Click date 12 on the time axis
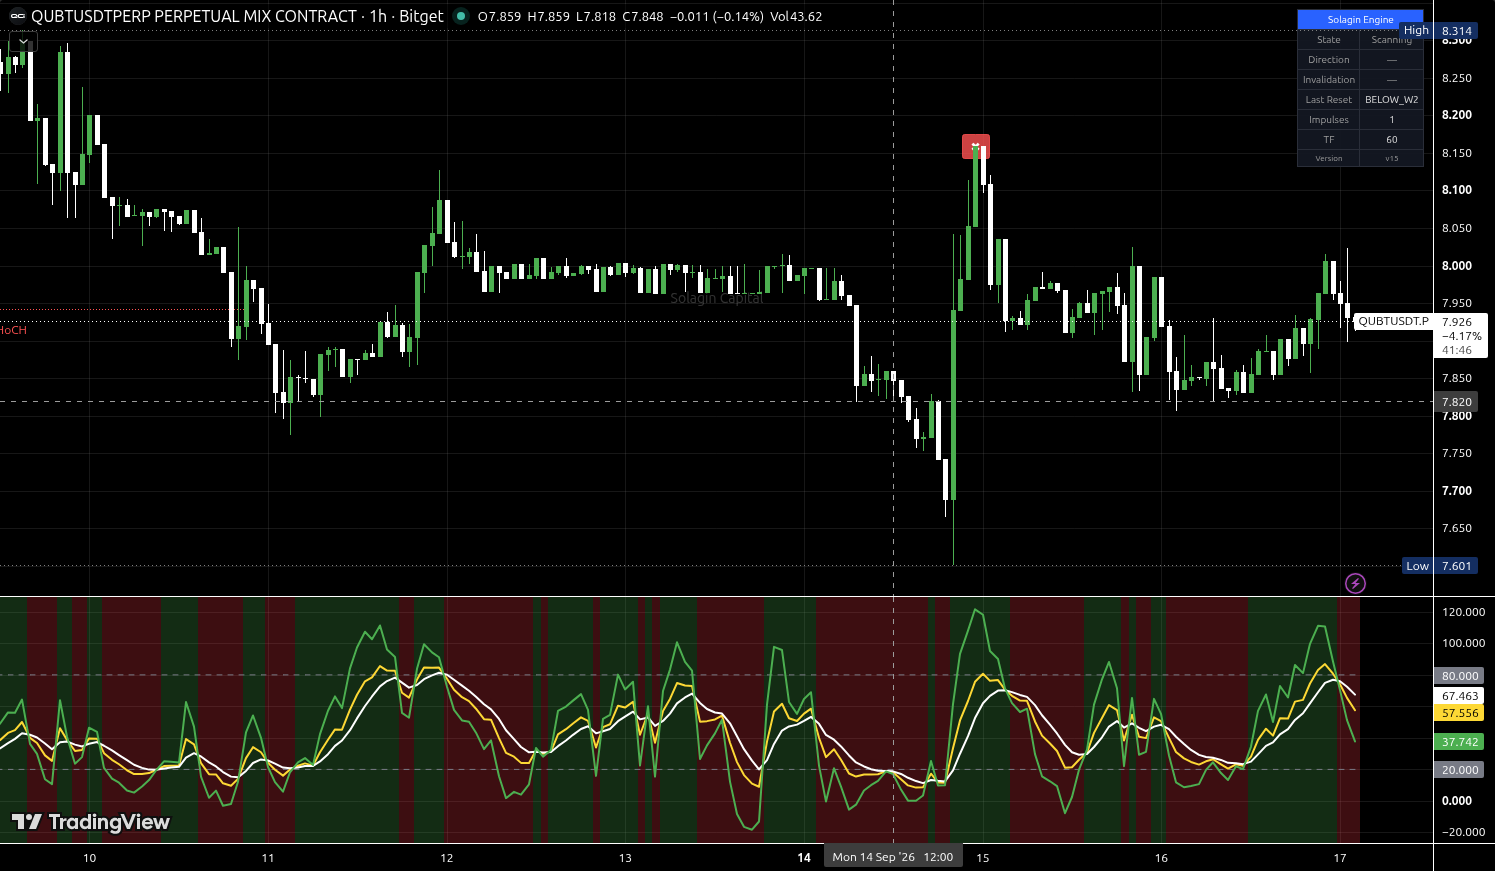1495x871 pixels. tap(447, 858)
